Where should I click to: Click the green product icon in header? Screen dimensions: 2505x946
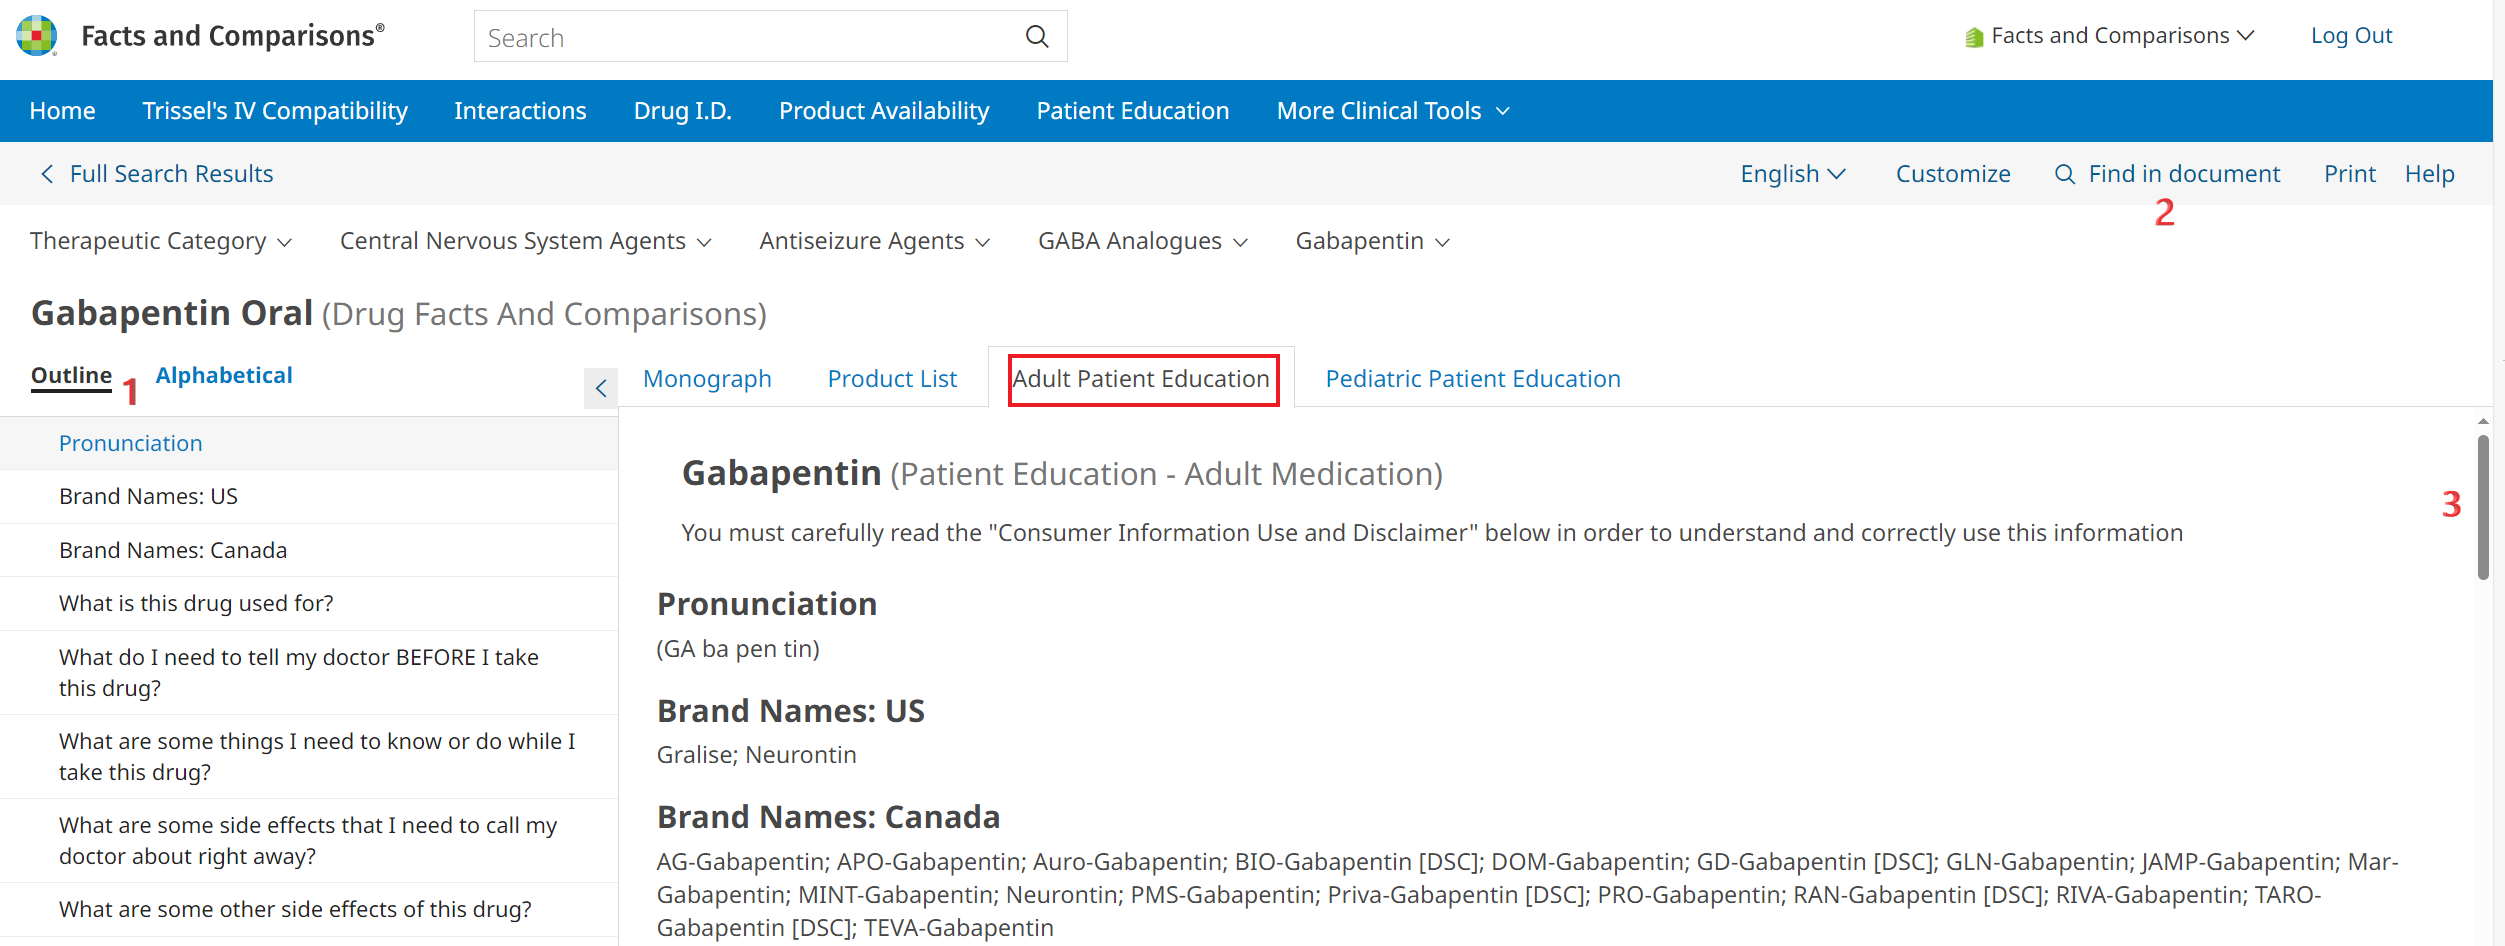click(x=1974, y=37)
